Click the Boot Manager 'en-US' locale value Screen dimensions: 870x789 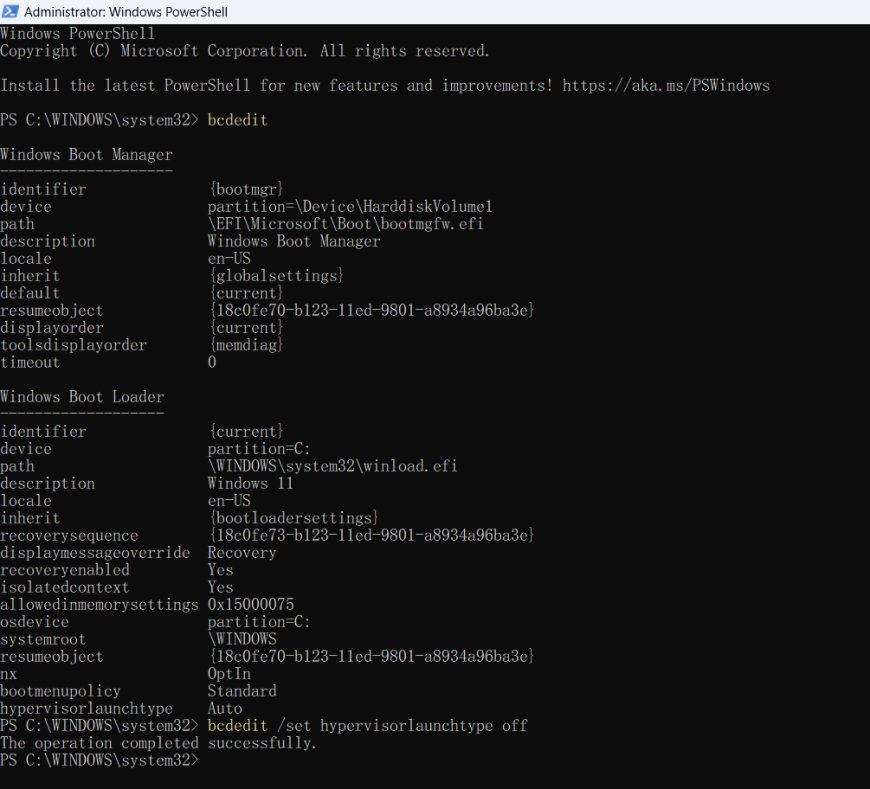tap(229, 259)
